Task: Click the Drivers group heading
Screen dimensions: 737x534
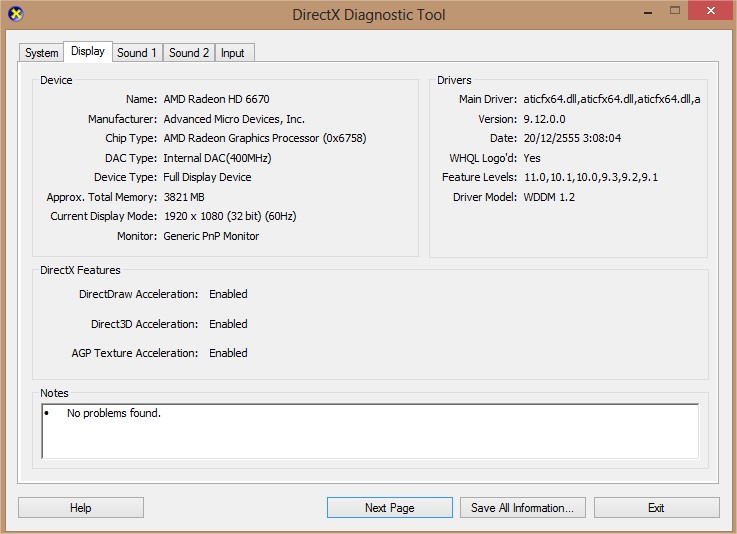Action: tap(454, 80)
